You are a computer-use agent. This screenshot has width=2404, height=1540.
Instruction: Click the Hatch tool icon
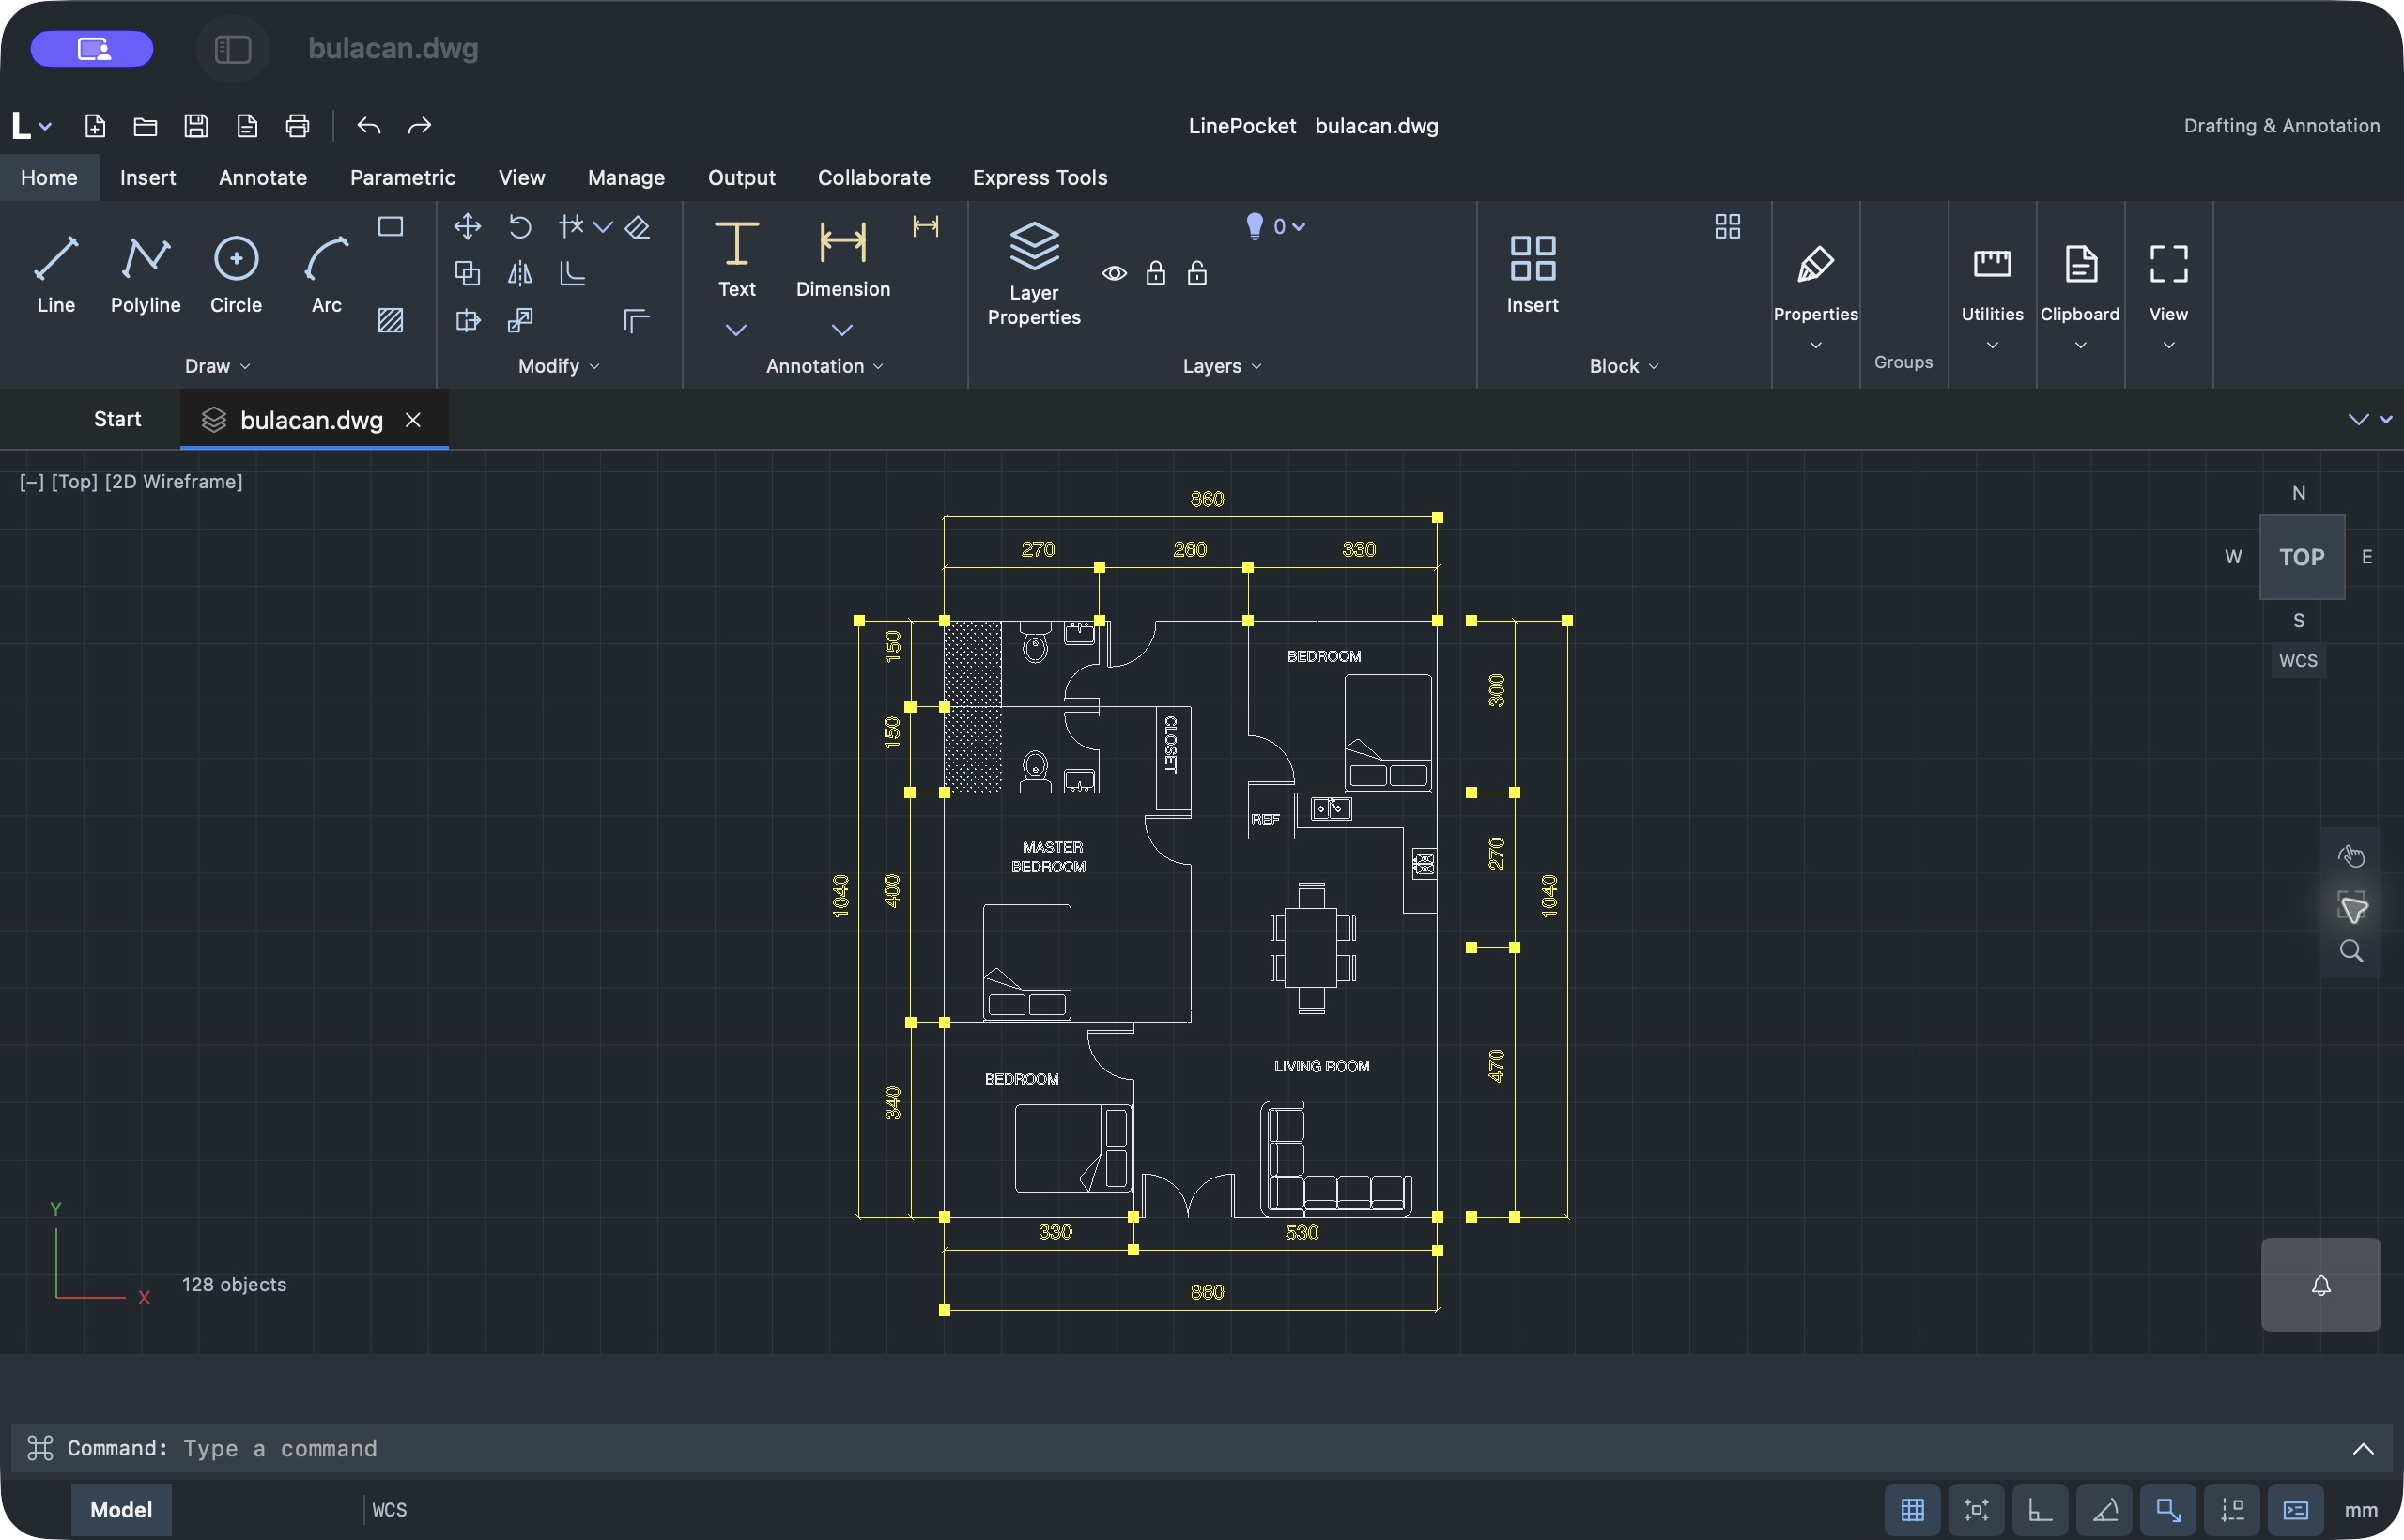(x=390, y=320)
